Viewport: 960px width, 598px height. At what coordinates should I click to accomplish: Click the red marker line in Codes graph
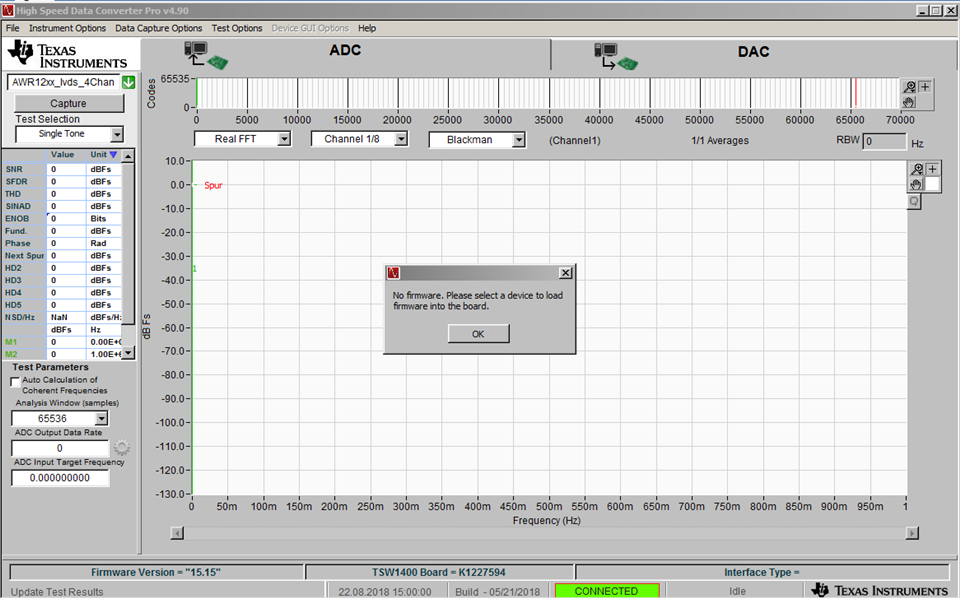click(855, 92)
